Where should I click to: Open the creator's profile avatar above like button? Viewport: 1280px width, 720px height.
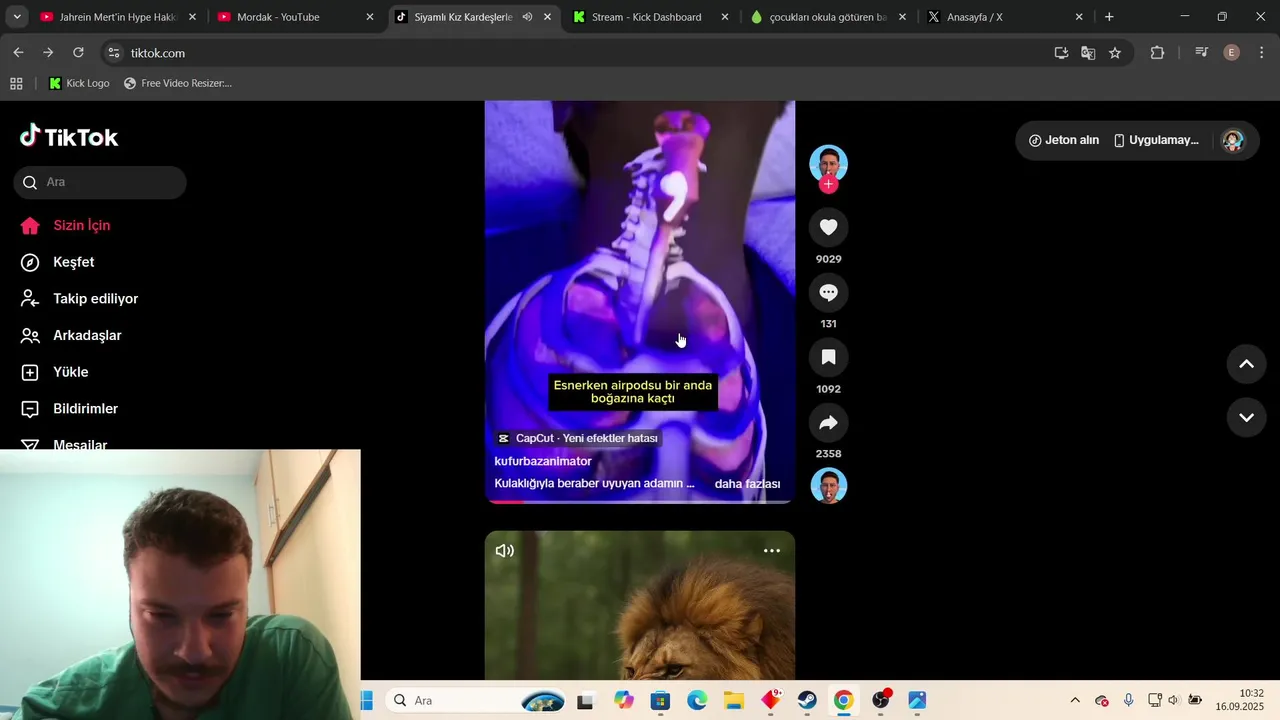tap(828, 163)
